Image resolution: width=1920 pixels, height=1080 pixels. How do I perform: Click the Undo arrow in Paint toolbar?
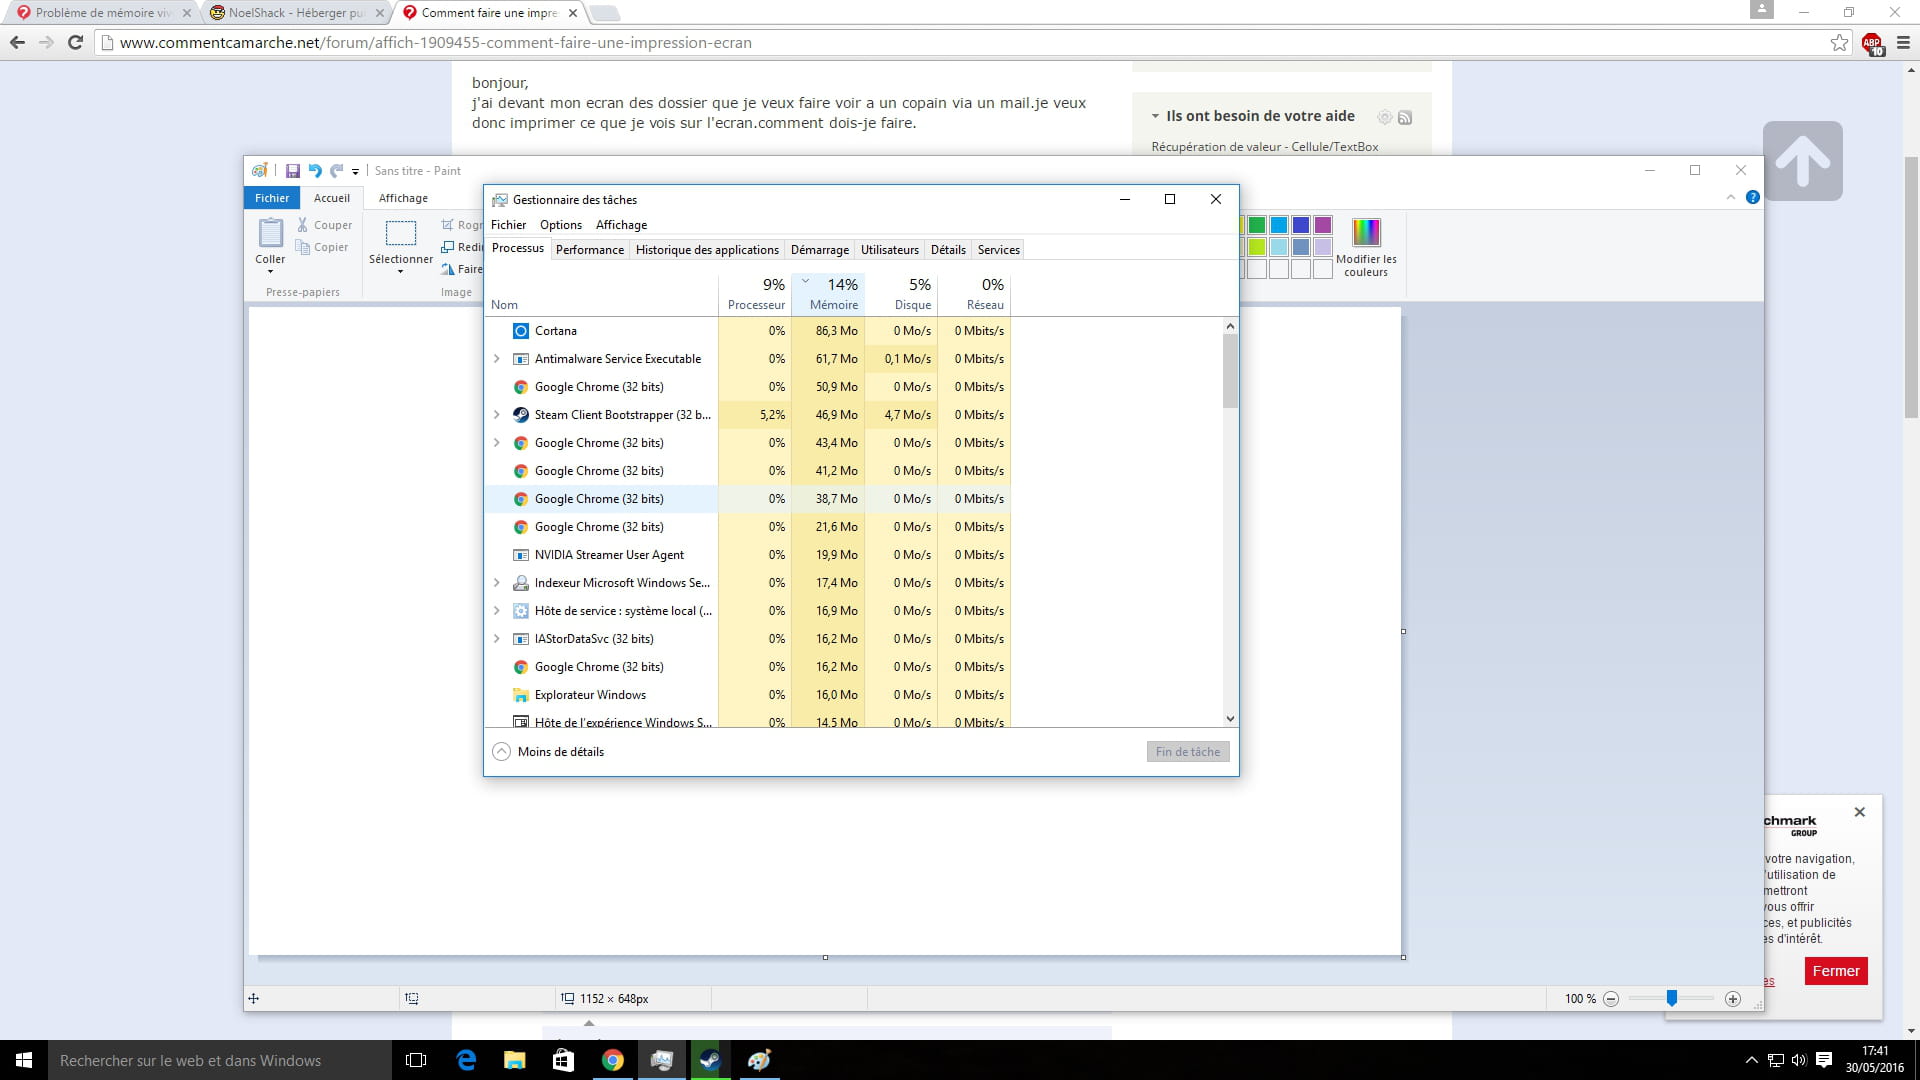point(315,171)
